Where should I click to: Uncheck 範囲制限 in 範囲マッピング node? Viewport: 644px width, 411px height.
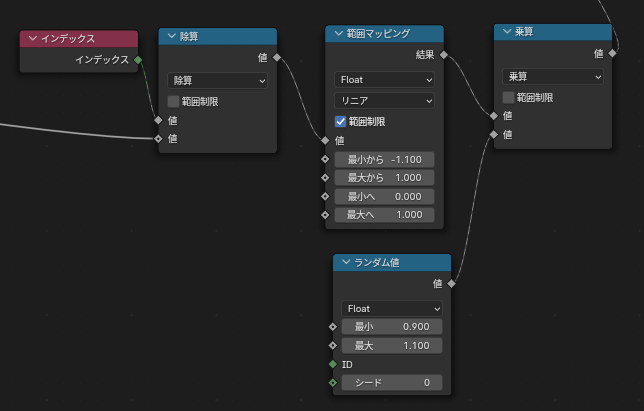click(x=341, y=121)
